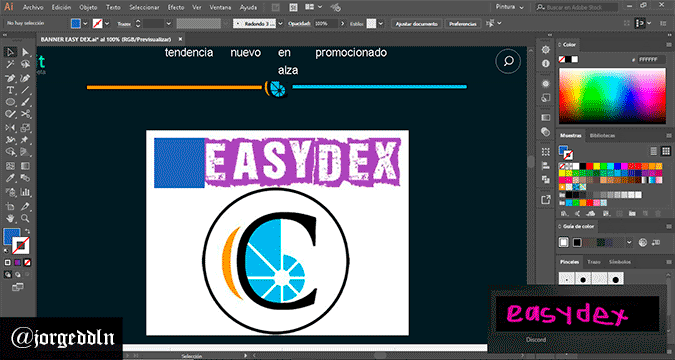Open the Archivo menu
The width and height of the screenshot is (675, 360).
pyautogui.click(x=33, y=7)
